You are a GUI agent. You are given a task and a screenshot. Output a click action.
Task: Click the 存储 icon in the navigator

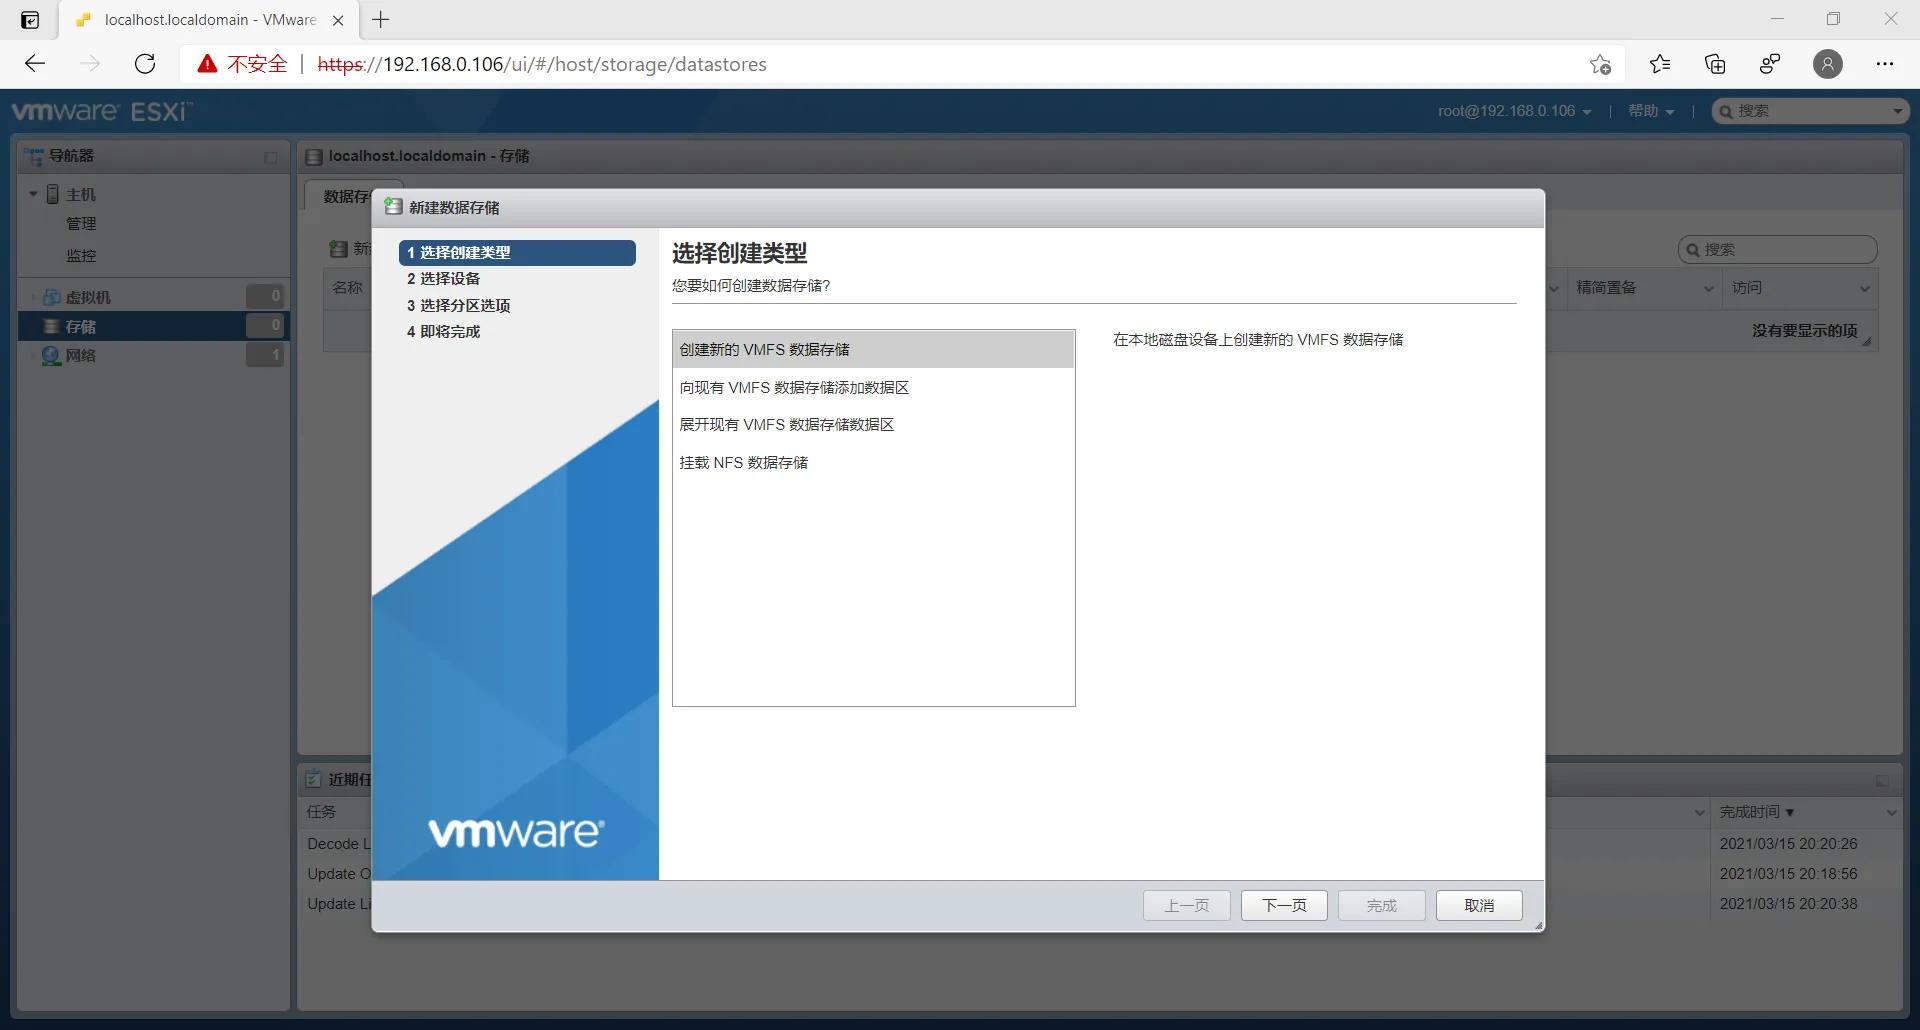tap(53, 326)
